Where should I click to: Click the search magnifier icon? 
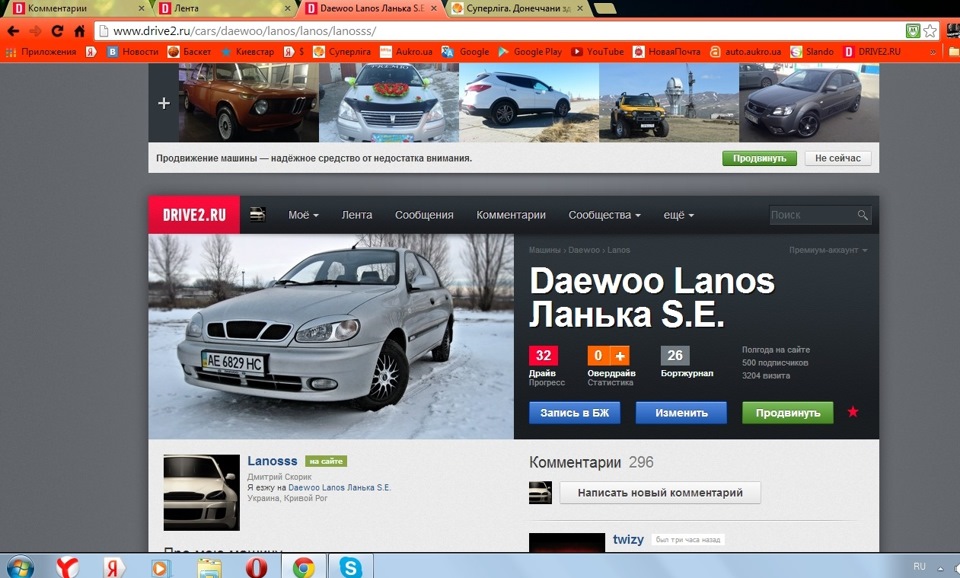coord(863,215)
